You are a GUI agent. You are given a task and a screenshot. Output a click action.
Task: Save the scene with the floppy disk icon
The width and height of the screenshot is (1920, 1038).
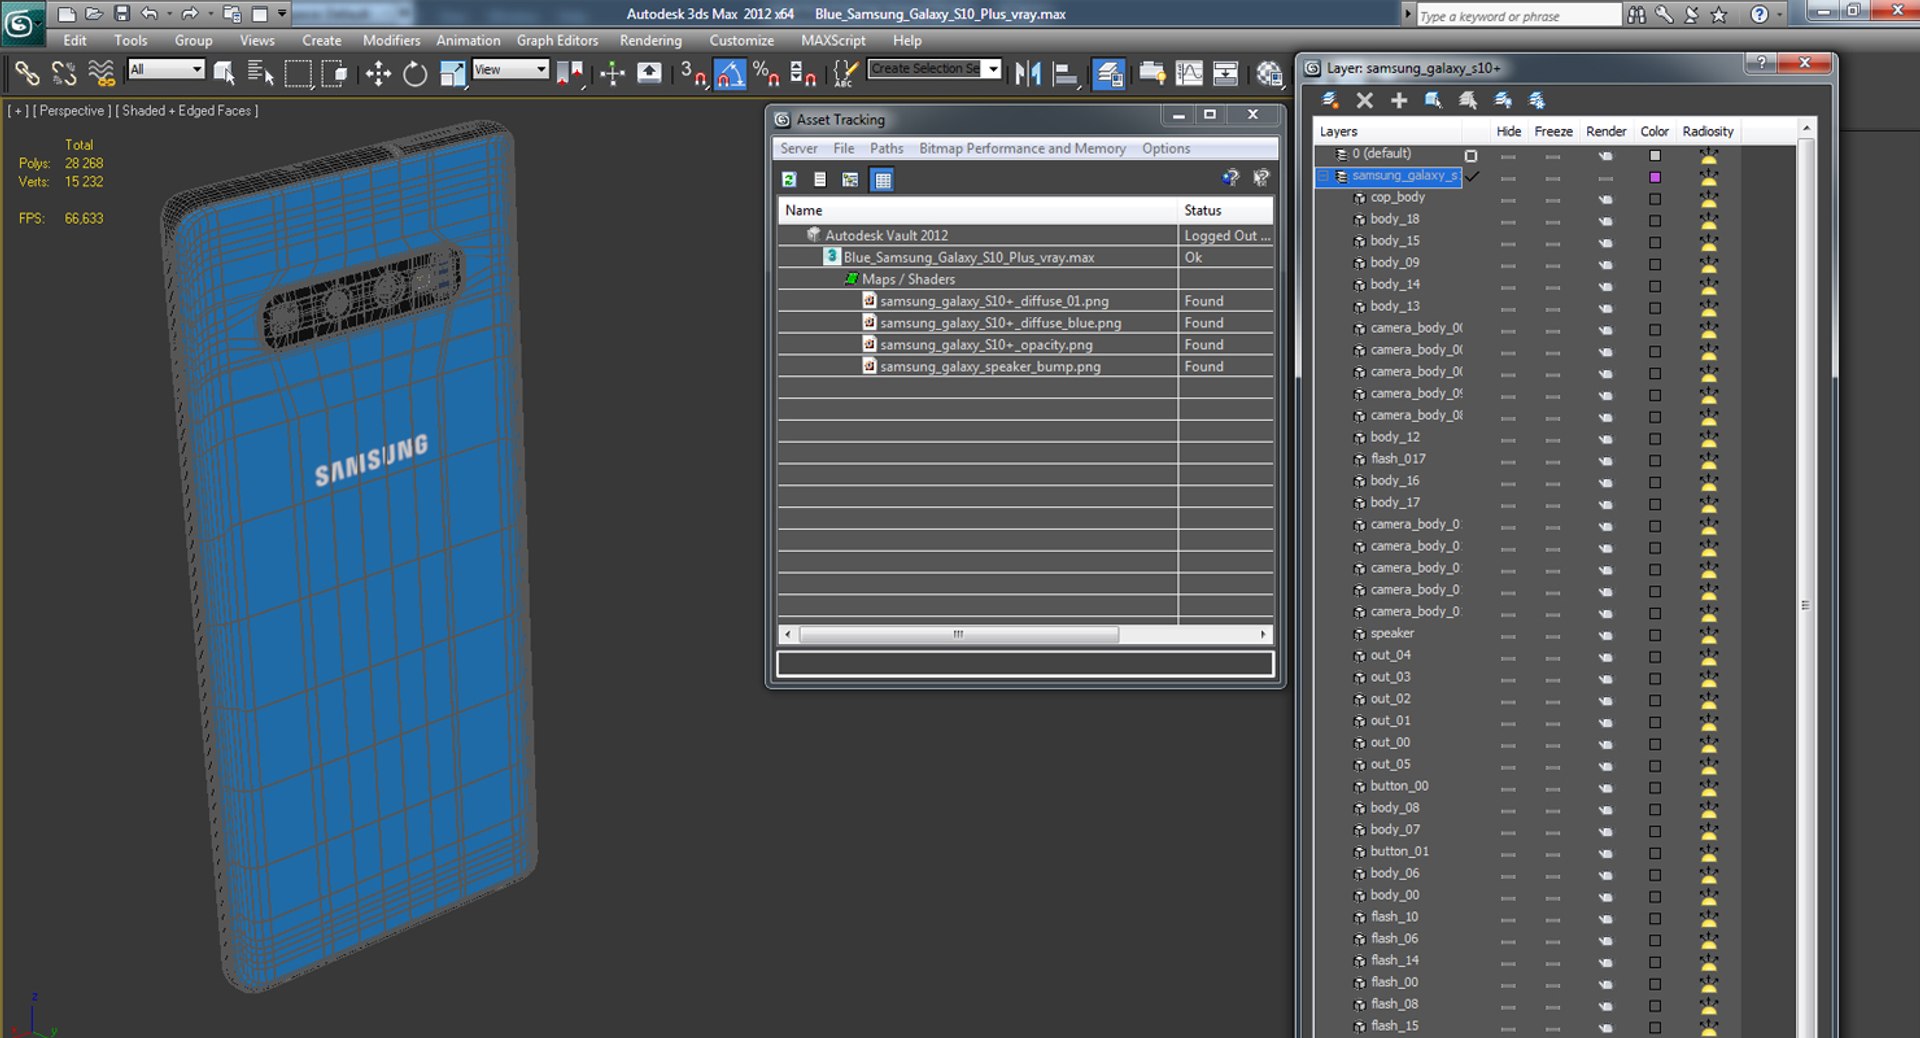(x=122, y=14)
